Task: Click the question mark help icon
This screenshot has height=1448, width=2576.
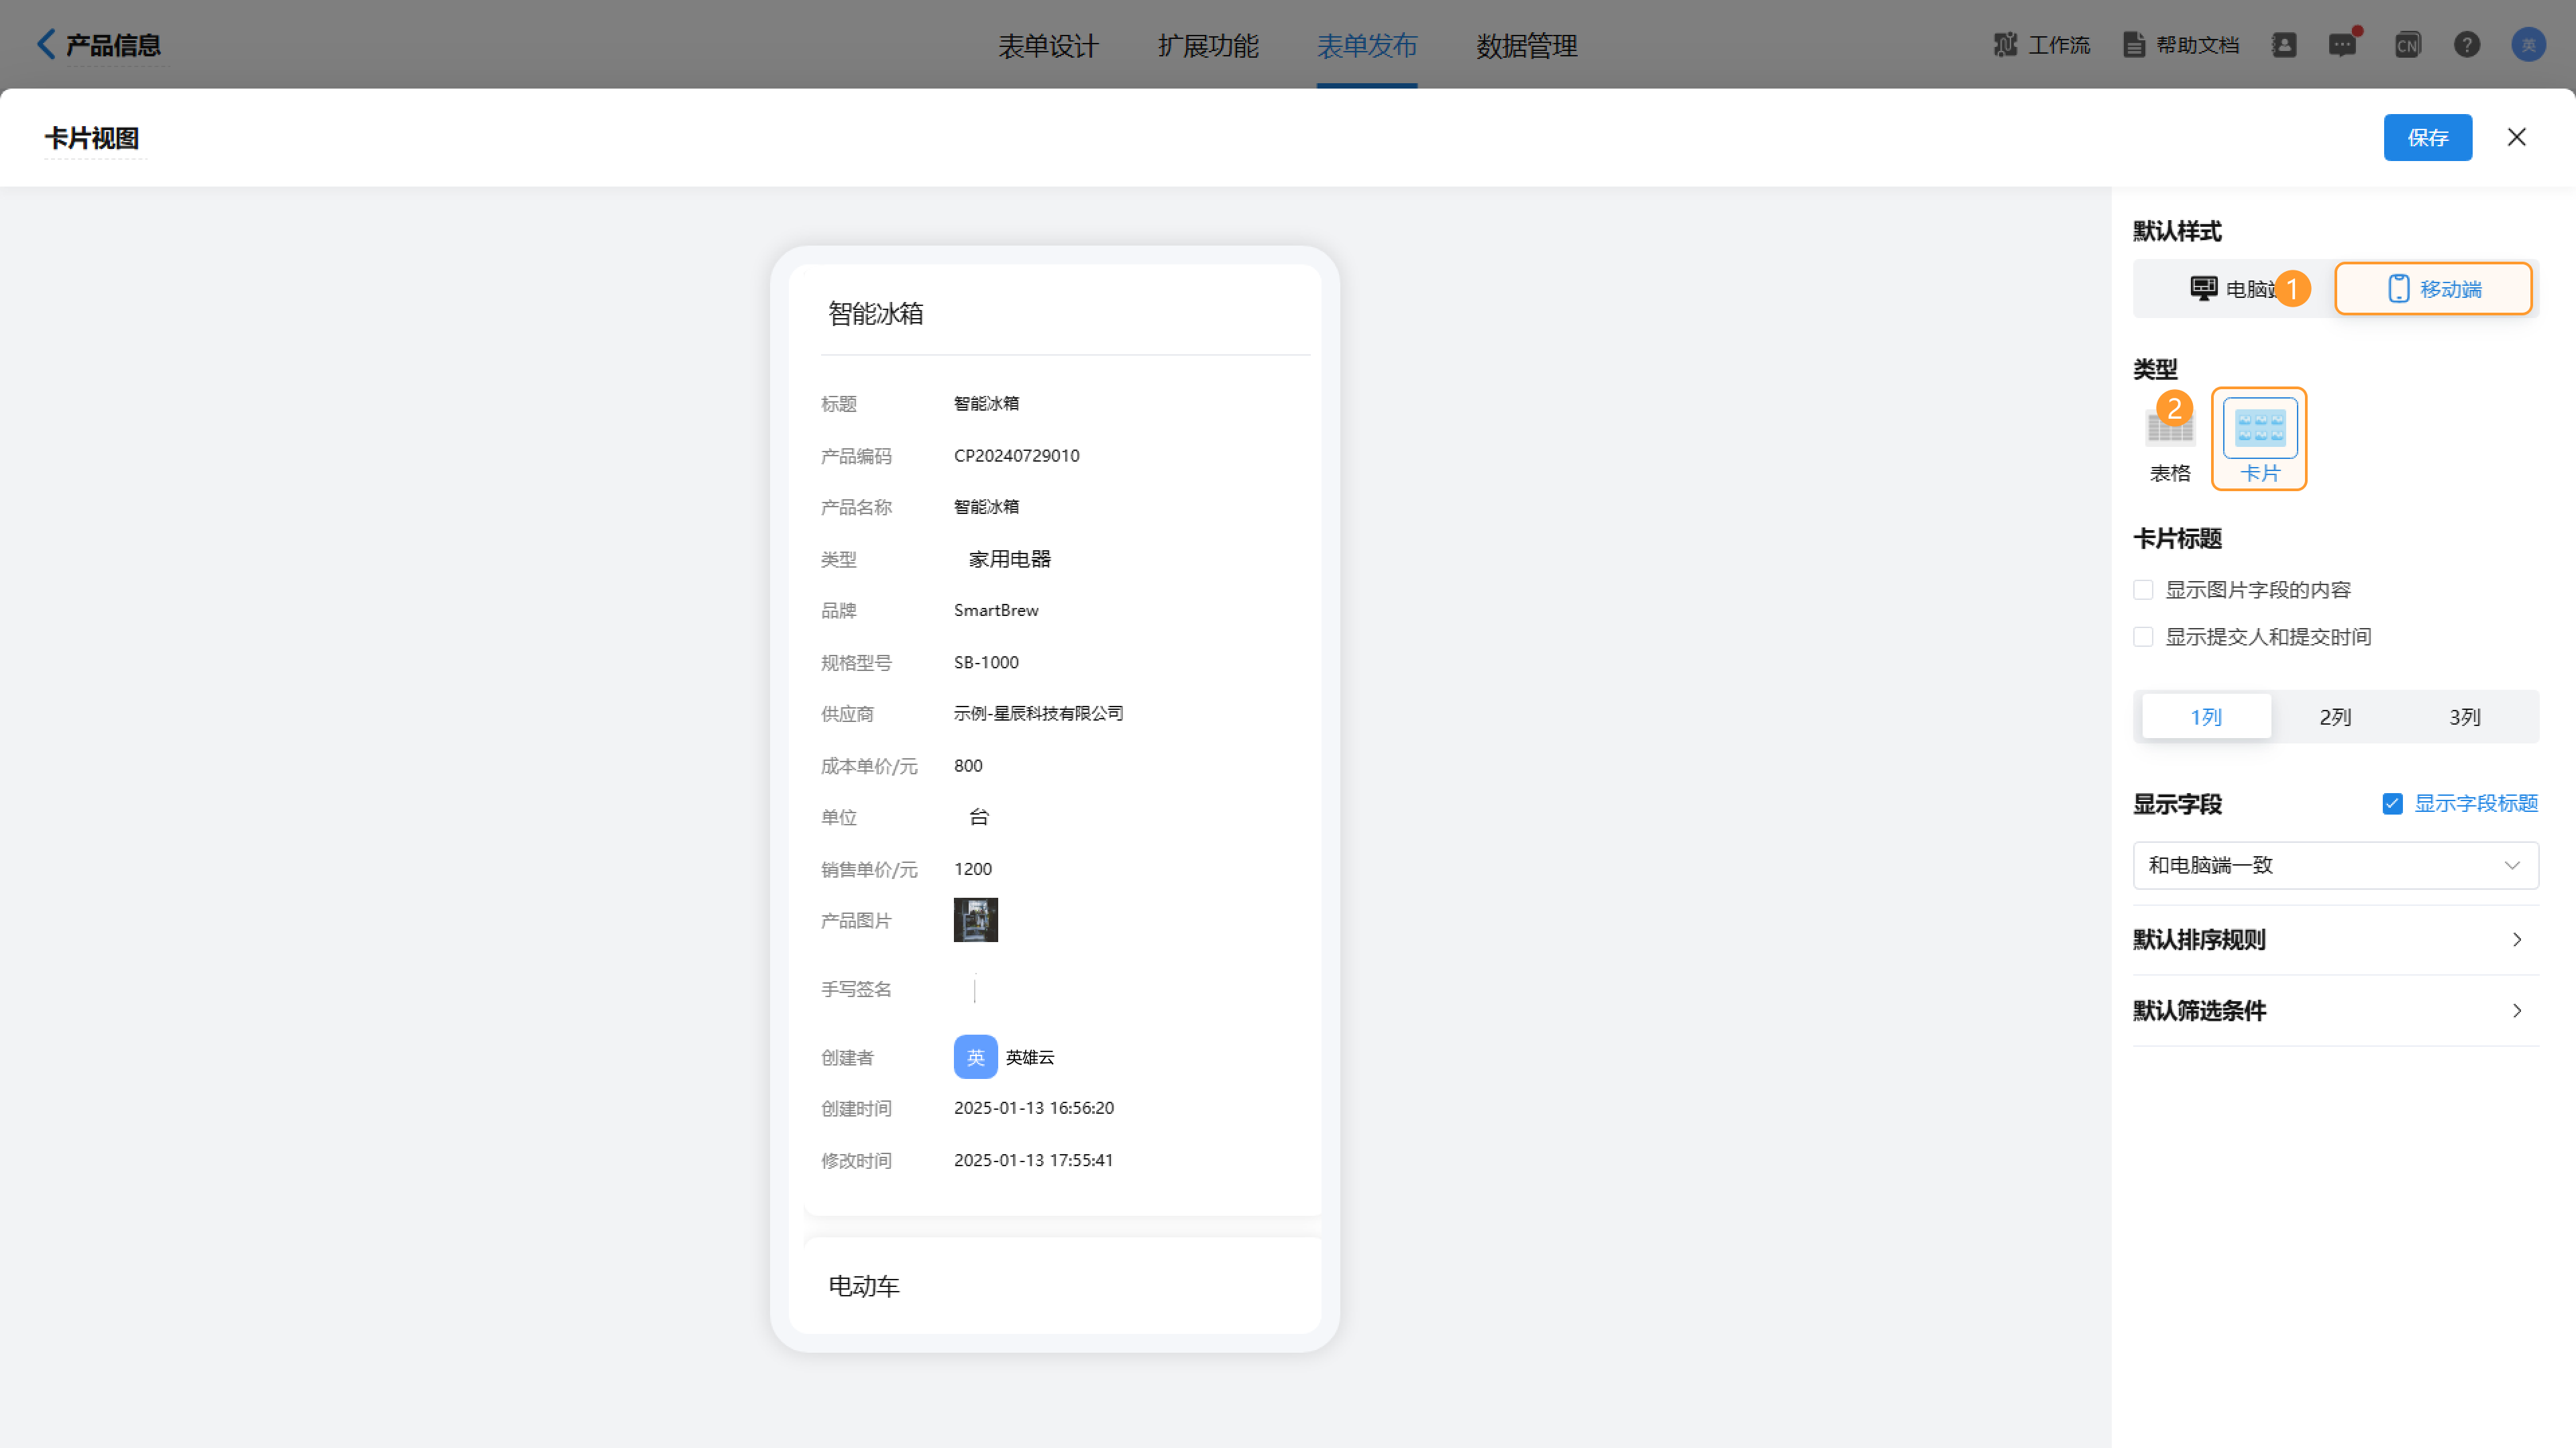Action: [2466, 45]
